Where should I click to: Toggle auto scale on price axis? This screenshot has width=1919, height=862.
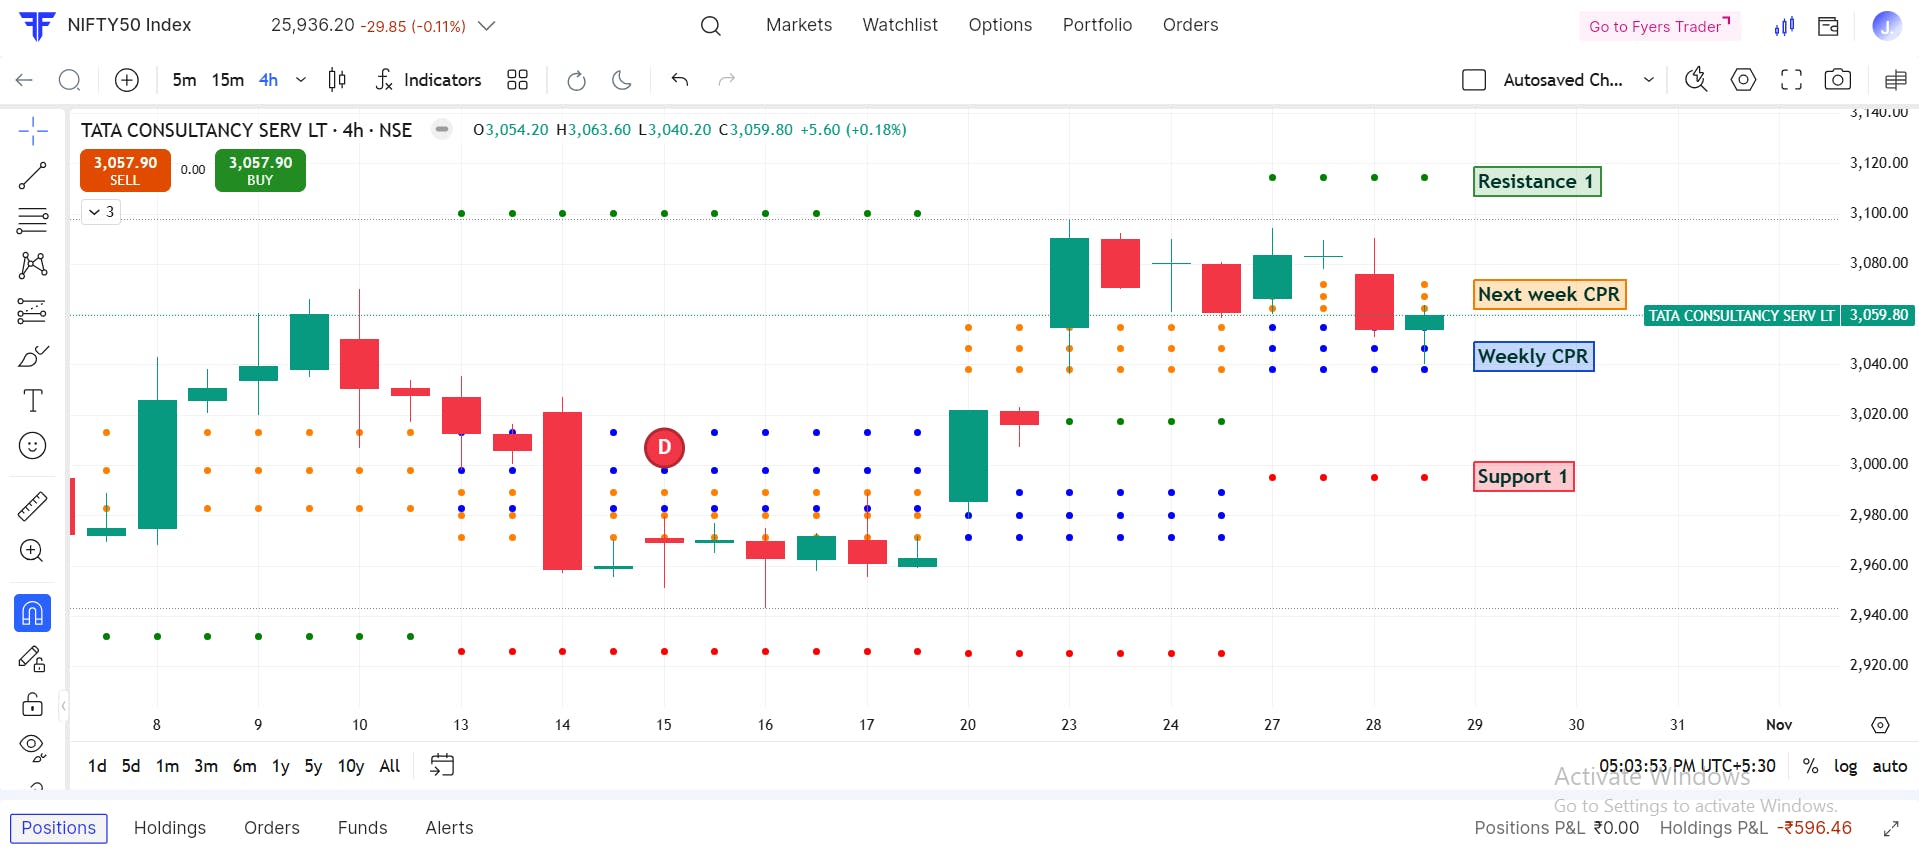pyautogui.click(x=1889, y=766)
